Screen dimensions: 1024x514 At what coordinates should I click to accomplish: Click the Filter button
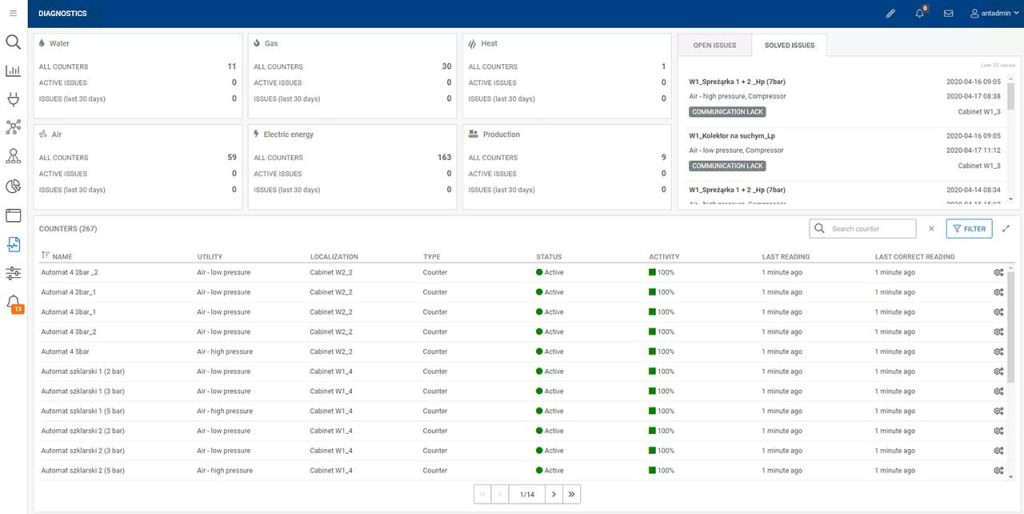[969, 229]
